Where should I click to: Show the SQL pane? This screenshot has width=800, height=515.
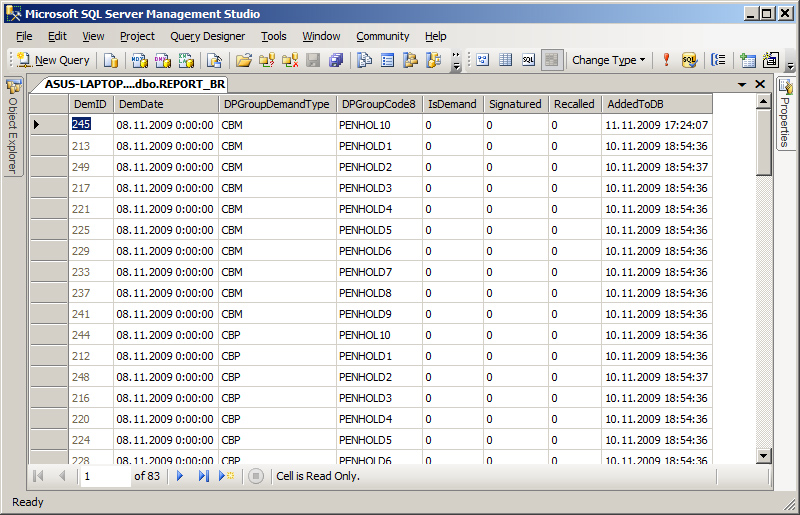(x=528, y=60)
